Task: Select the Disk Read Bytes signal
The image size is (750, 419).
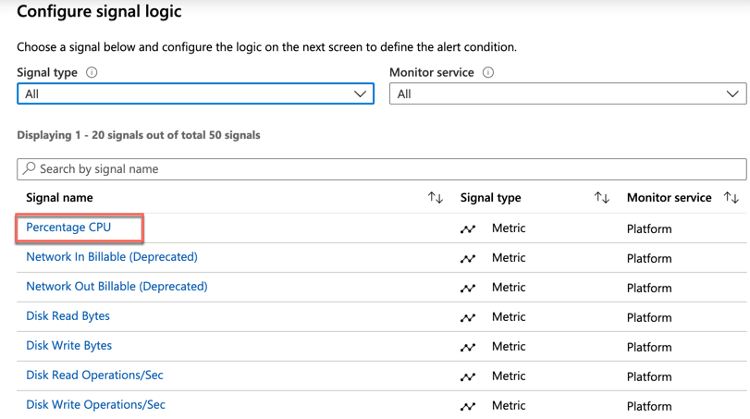Action: pos(68,316)
